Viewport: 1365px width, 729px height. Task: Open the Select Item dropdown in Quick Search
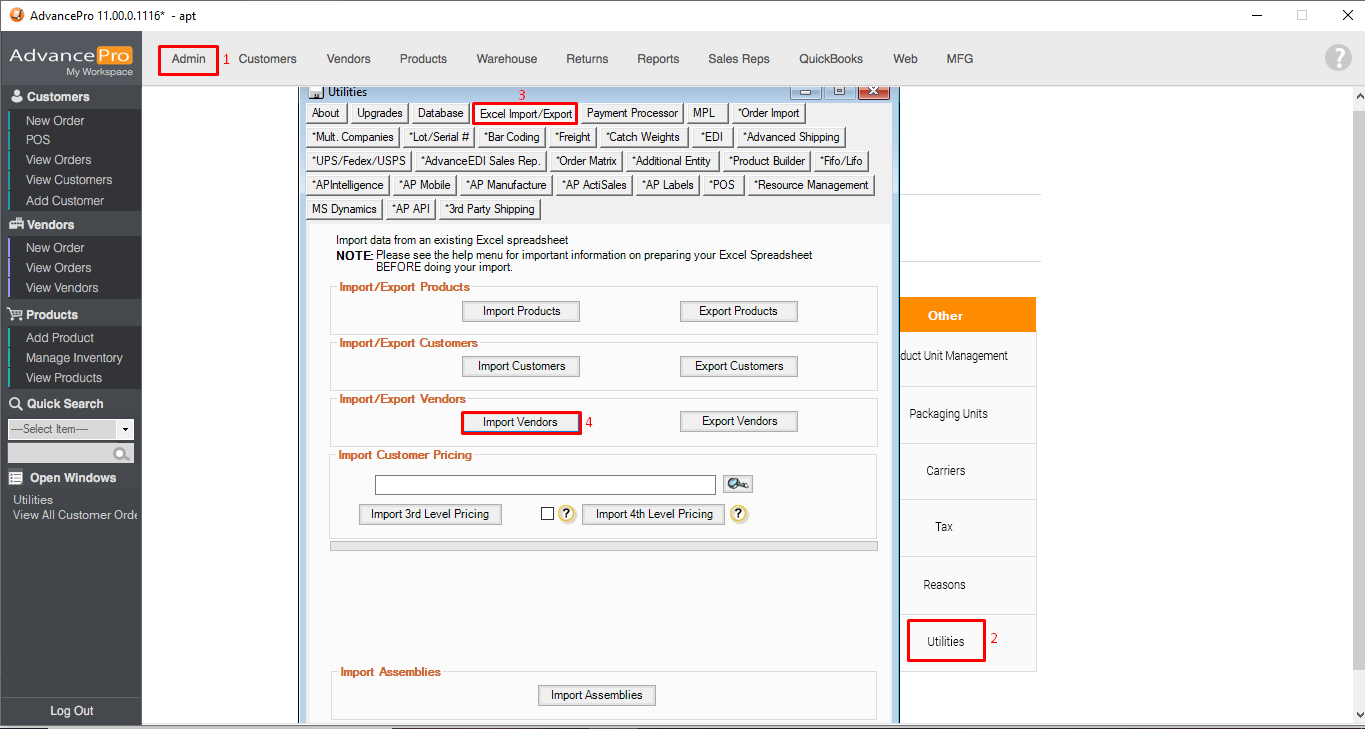pyautogui.click(x=125, y=429)
